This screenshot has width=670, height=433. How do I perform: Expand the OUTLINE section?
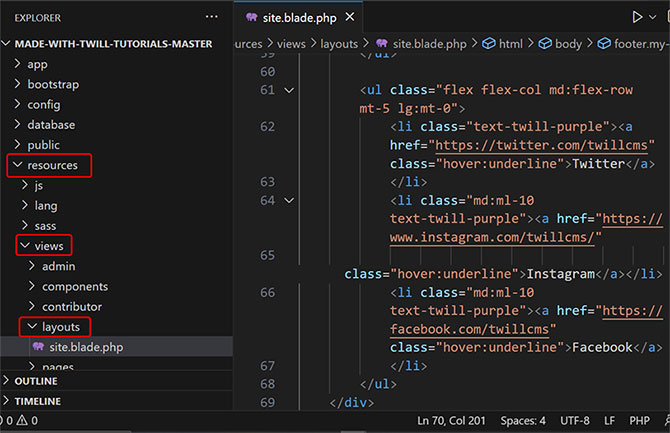(36, 381)
